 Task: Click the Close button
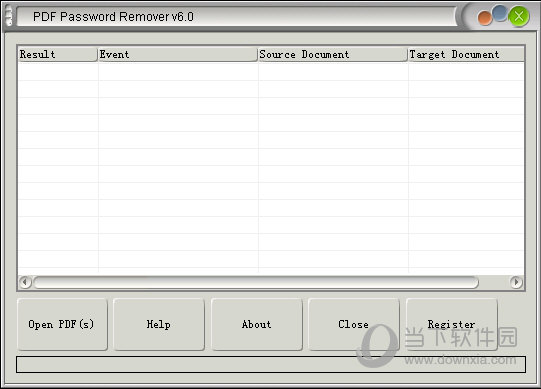(354, 324)
